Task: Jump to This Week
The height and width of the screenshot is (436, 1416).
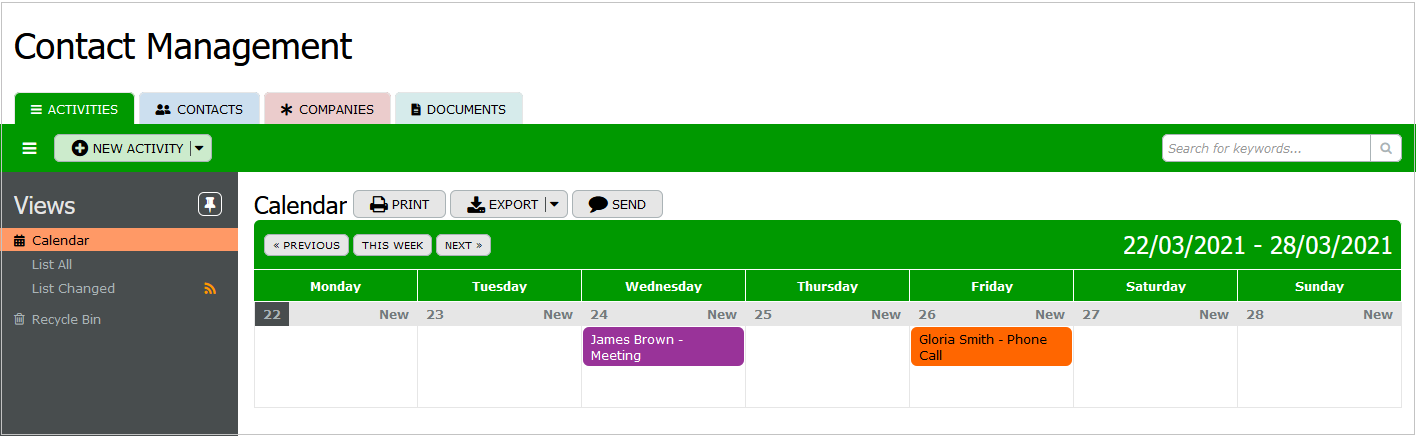Action: (x=392, y=245)
